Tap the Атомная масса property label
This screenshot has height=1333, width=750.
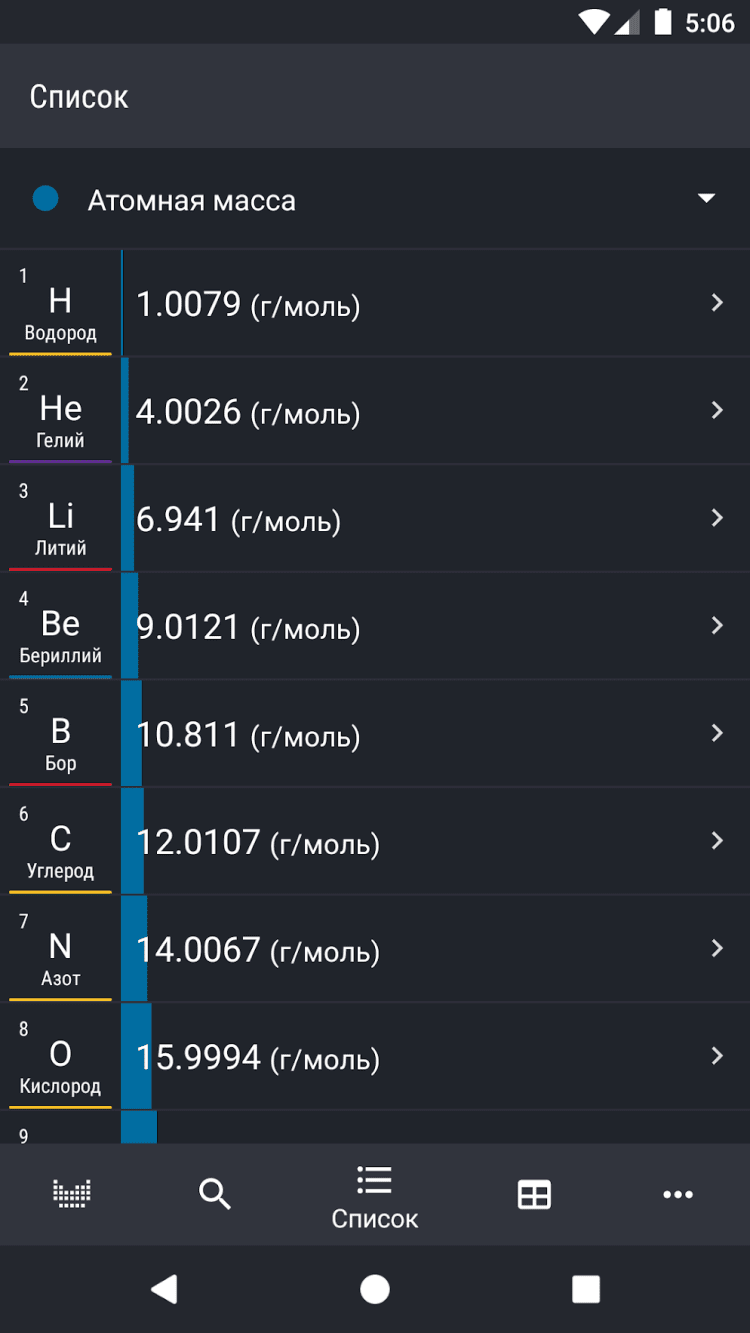click(x=192, y=201)
